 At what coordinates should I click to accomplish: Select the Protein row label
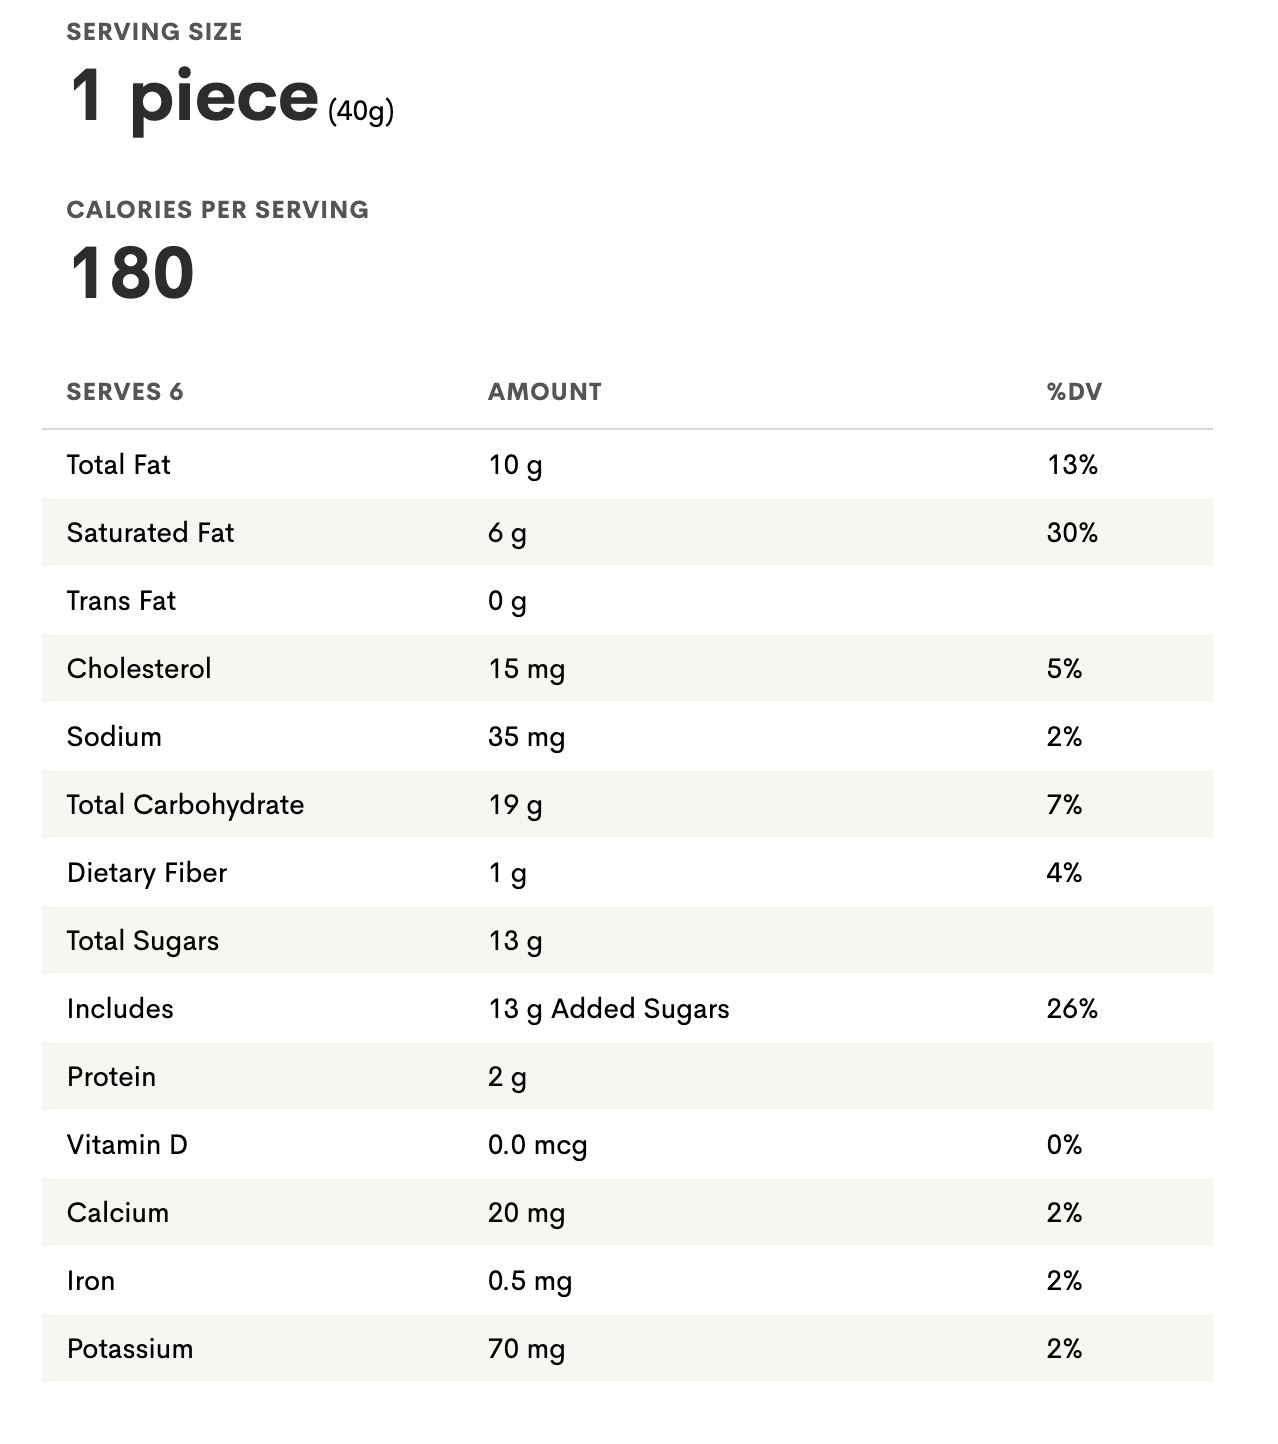(111, 1077)
